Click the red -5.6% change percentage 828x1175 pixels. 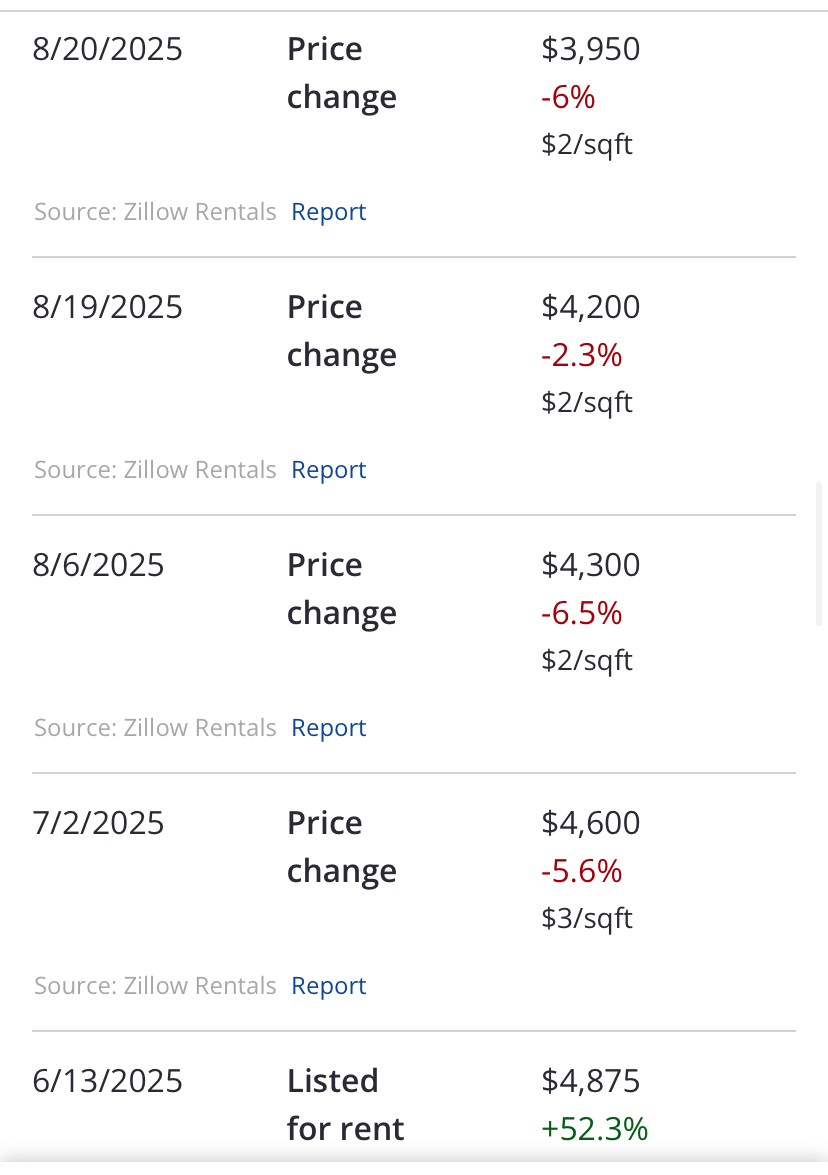click(x=581, y=871)
